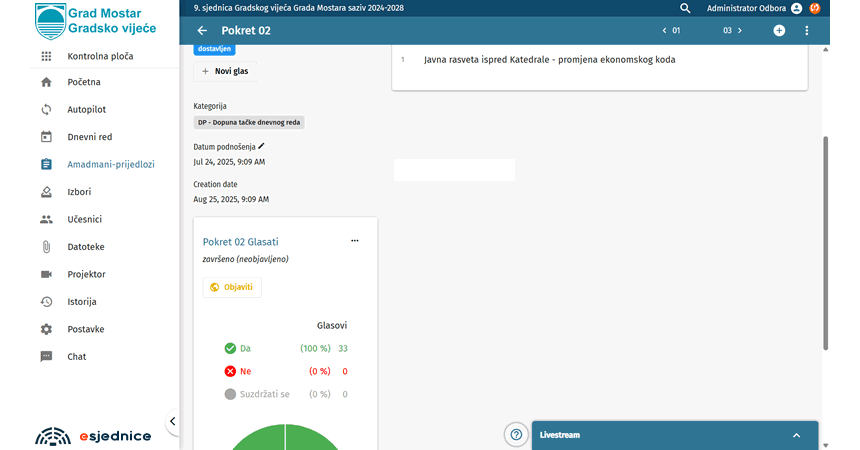Click the green pie chart vote segment
This screenshot has height=450, width=860.
click(x=285, y=438)
